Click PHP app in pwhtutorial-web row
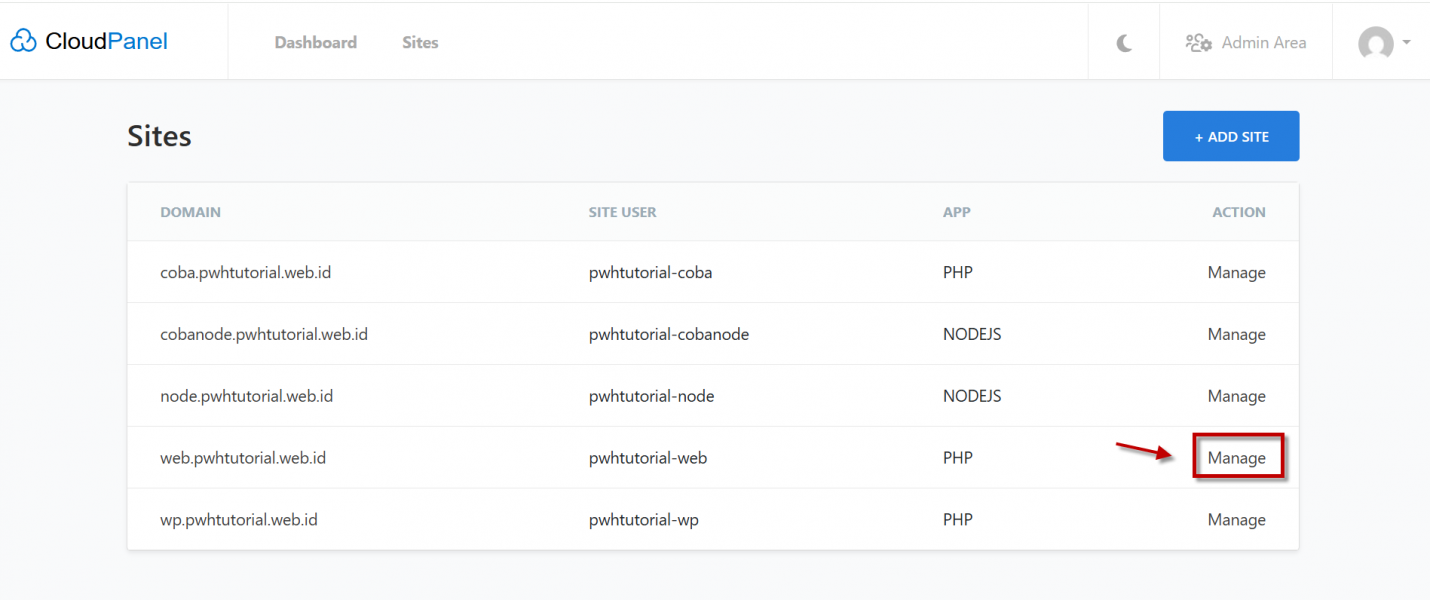The width and height of the screenshot is (1430, 600). [x=958, y=458]
